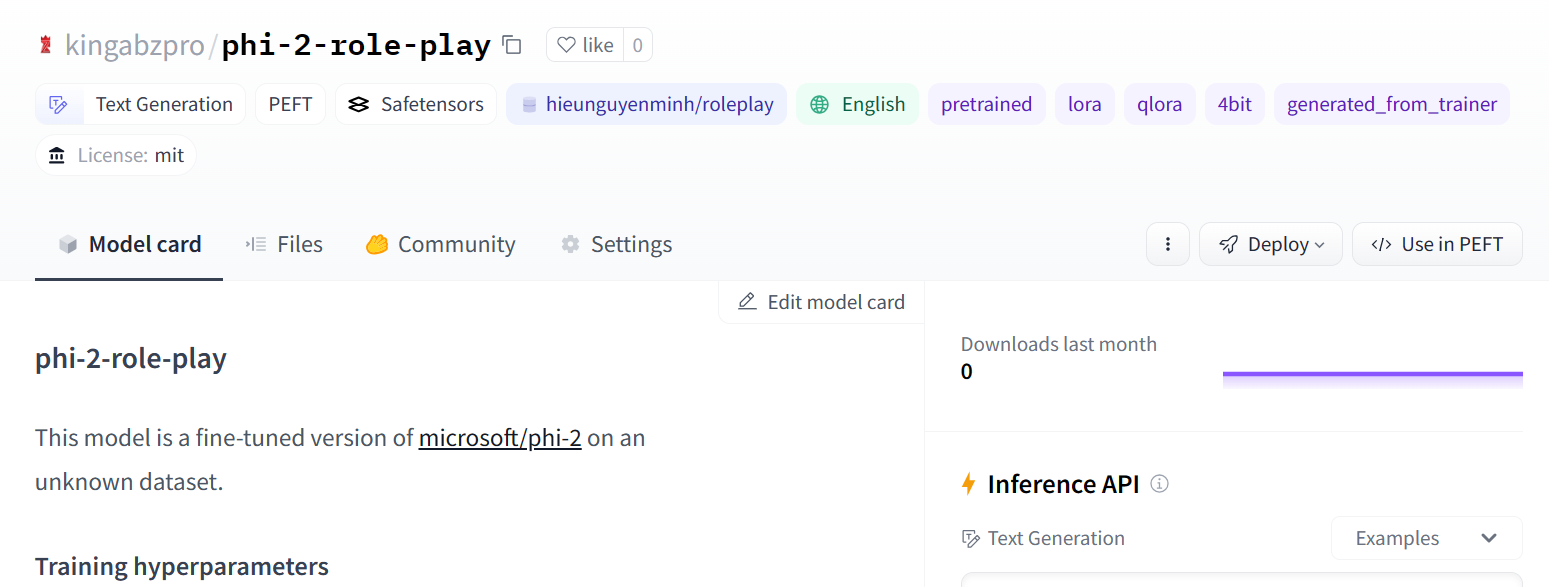Click the copy model name icon
The image size is (1549, 587).
click(512, 45)
